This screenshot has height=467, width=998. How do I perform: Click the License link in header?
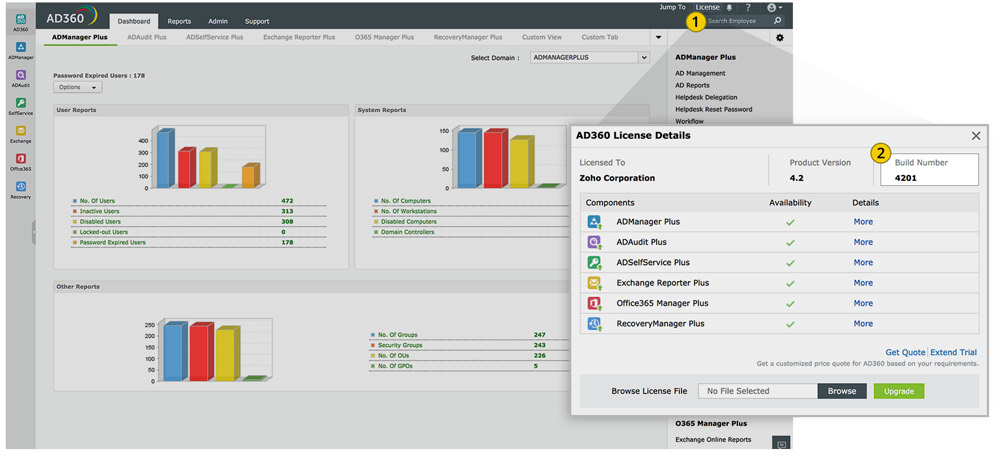(708, 8)
